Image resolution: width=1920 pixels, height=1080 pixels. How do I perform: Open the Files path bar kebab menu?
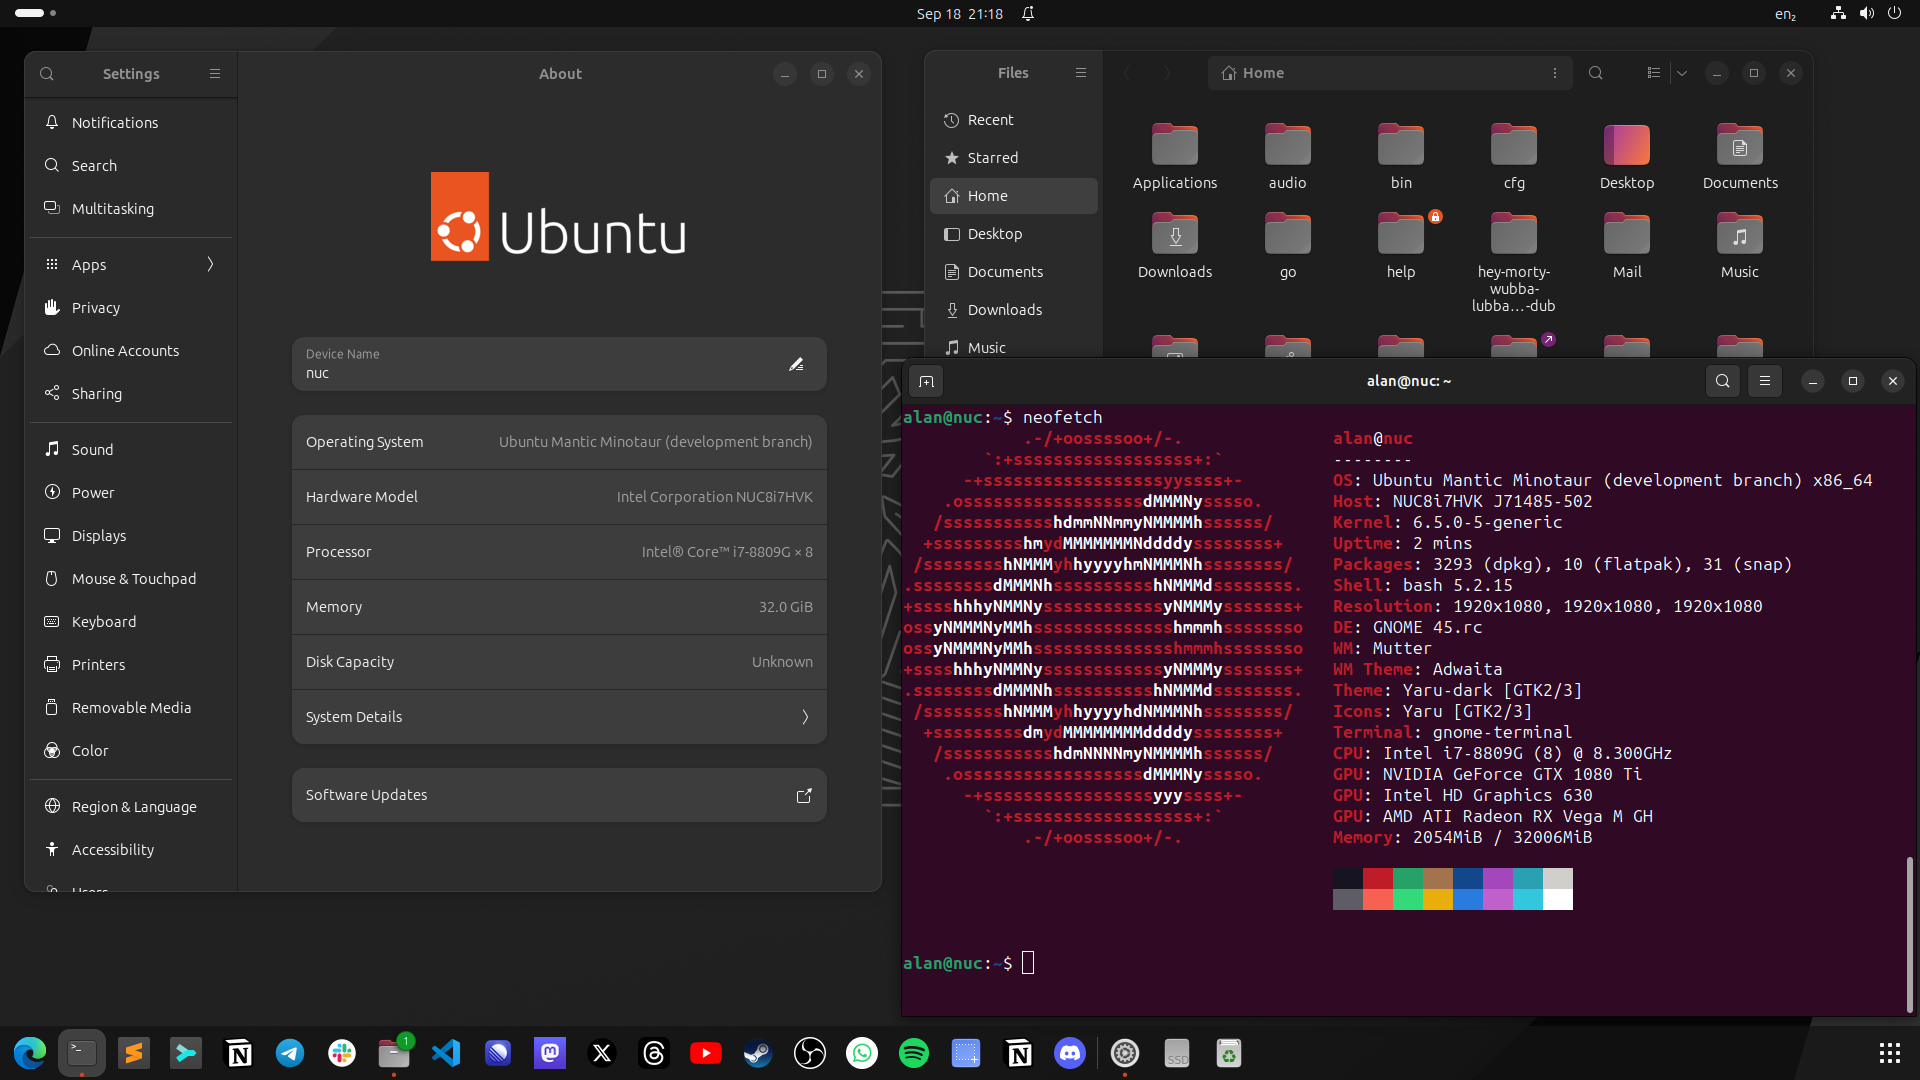1555,73
